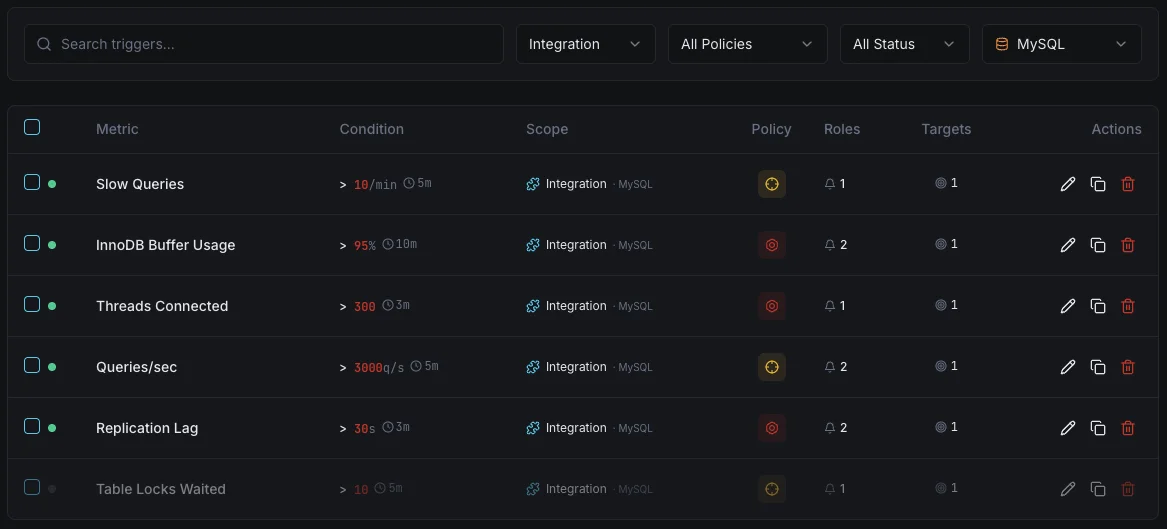Copy the Queries/sec trigger
Screen dimensions: 1167x529
coord(1098,367)
